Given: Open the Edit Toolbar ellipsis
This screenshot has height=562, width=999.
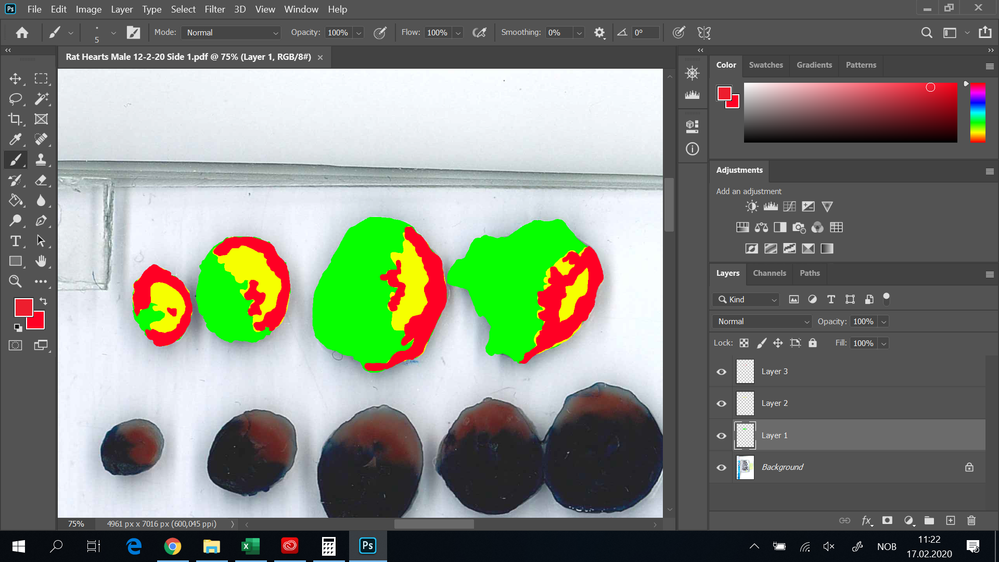Looking at the screenshot, I should [41, 281].
